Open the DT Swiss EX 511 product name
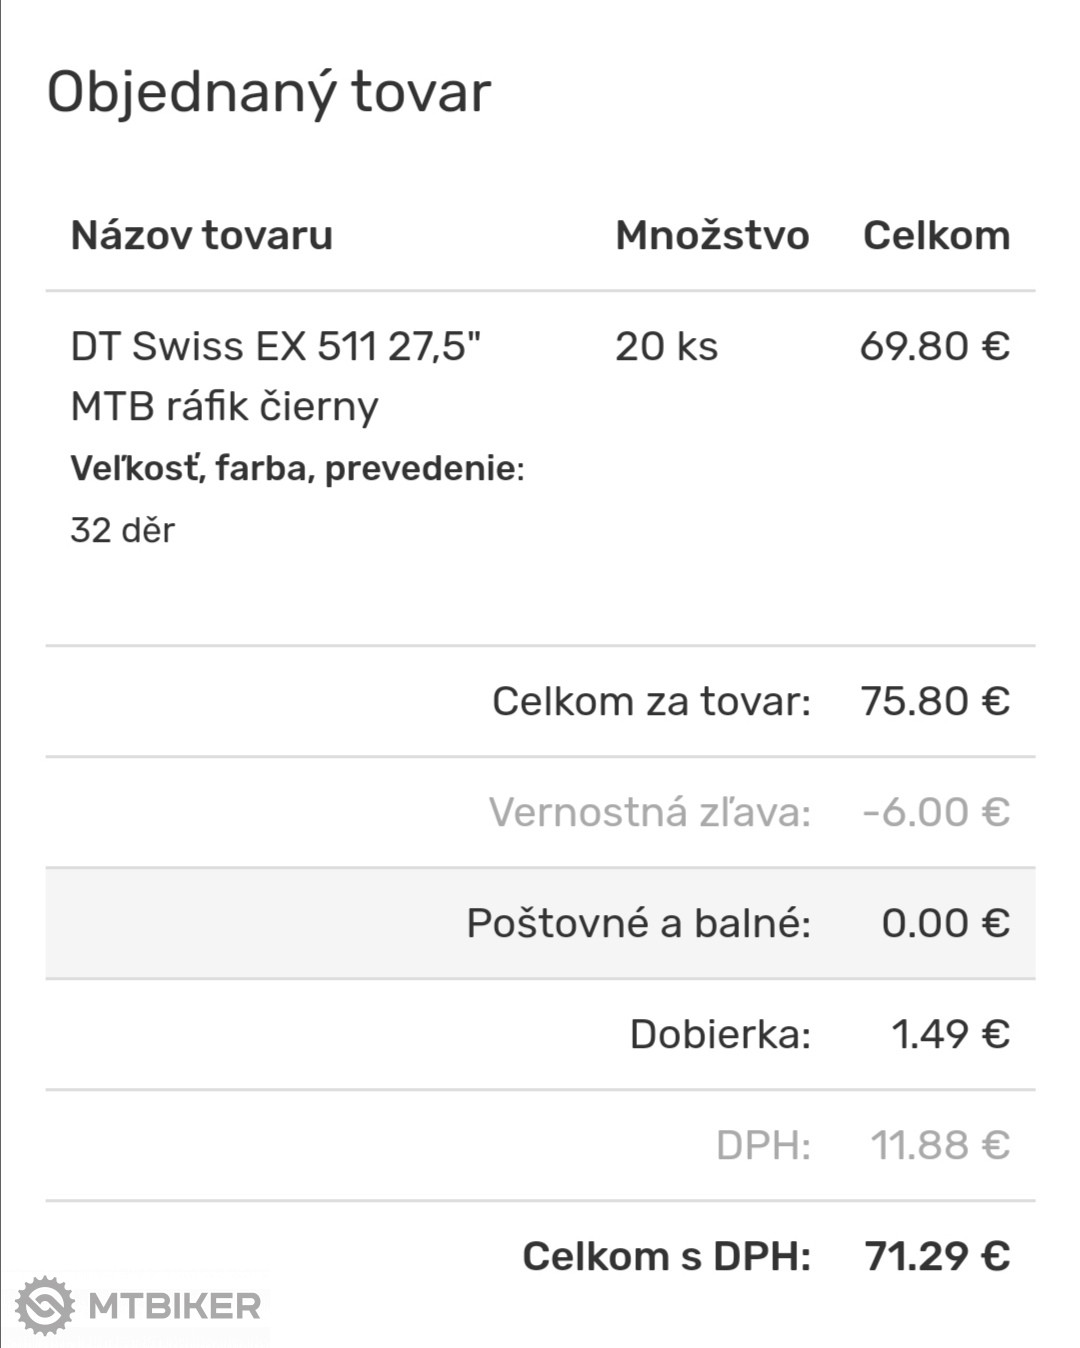The image size is (1080, 1348). coord(275,376)
